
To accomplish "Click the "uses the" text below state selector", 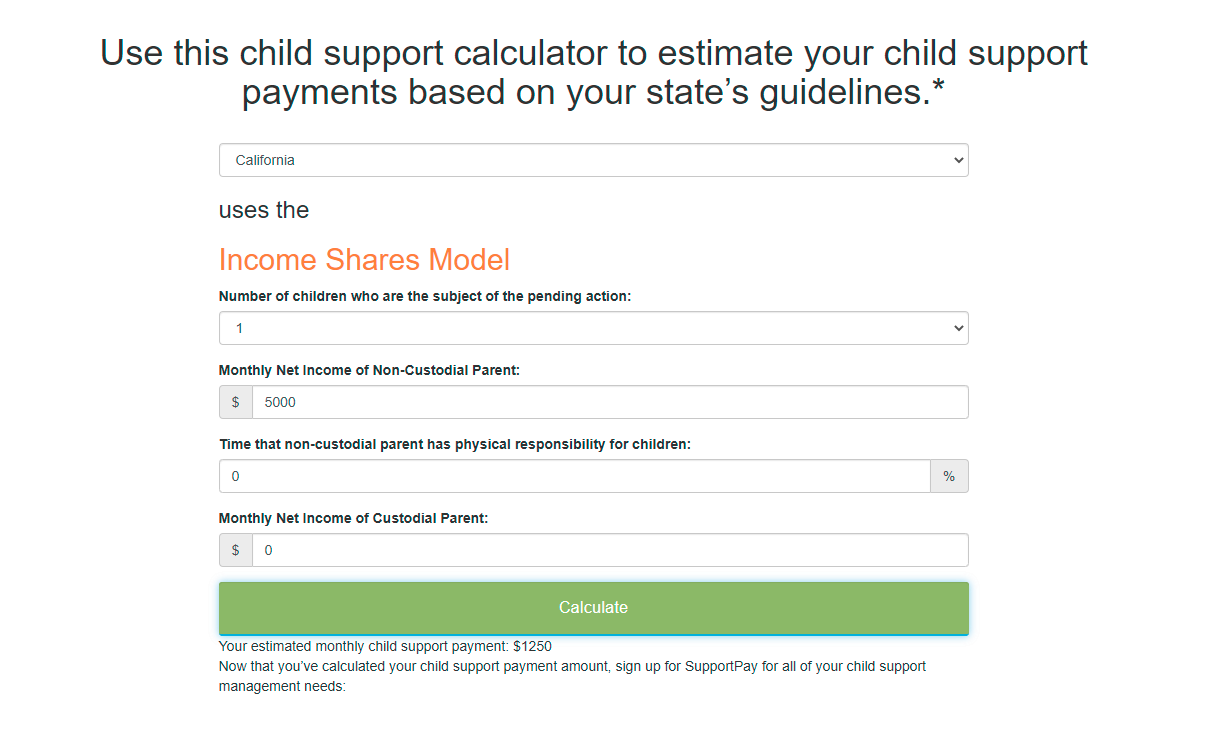I will [264, 210].
